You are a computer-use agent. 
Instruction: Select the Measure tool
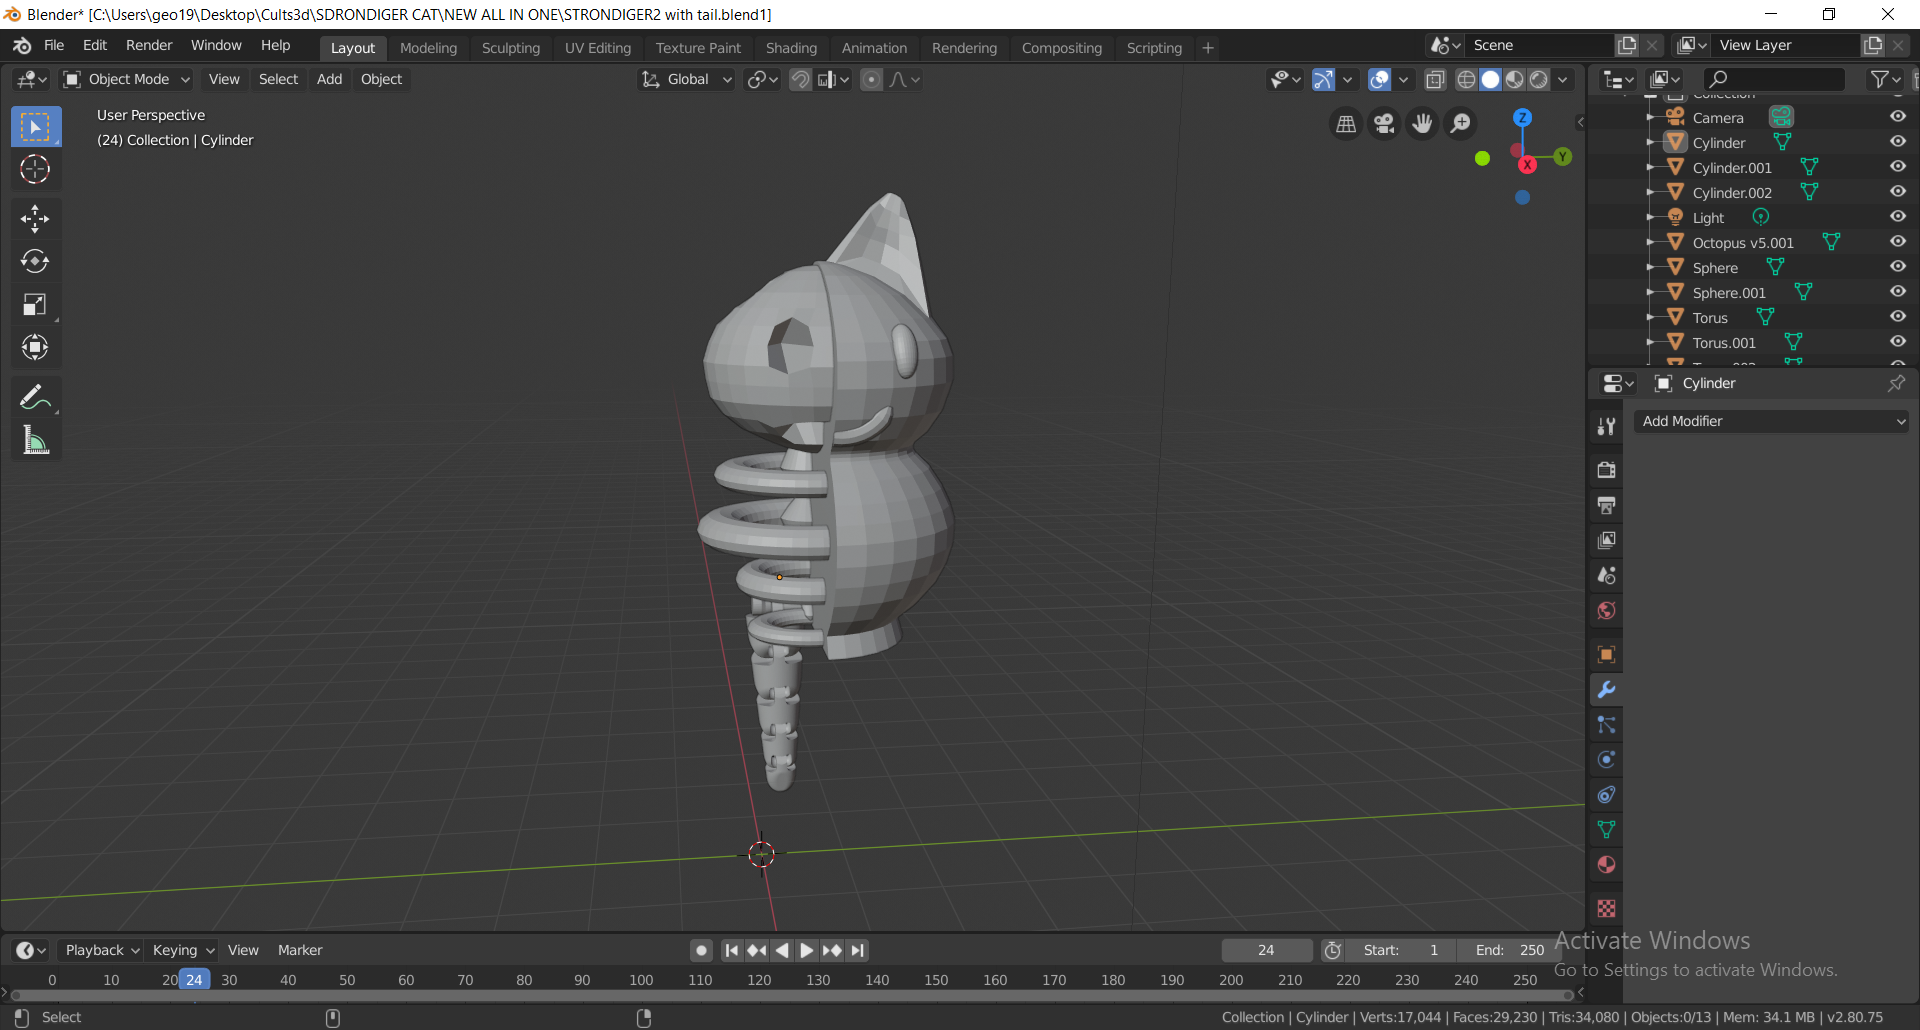tap(35, 441)
